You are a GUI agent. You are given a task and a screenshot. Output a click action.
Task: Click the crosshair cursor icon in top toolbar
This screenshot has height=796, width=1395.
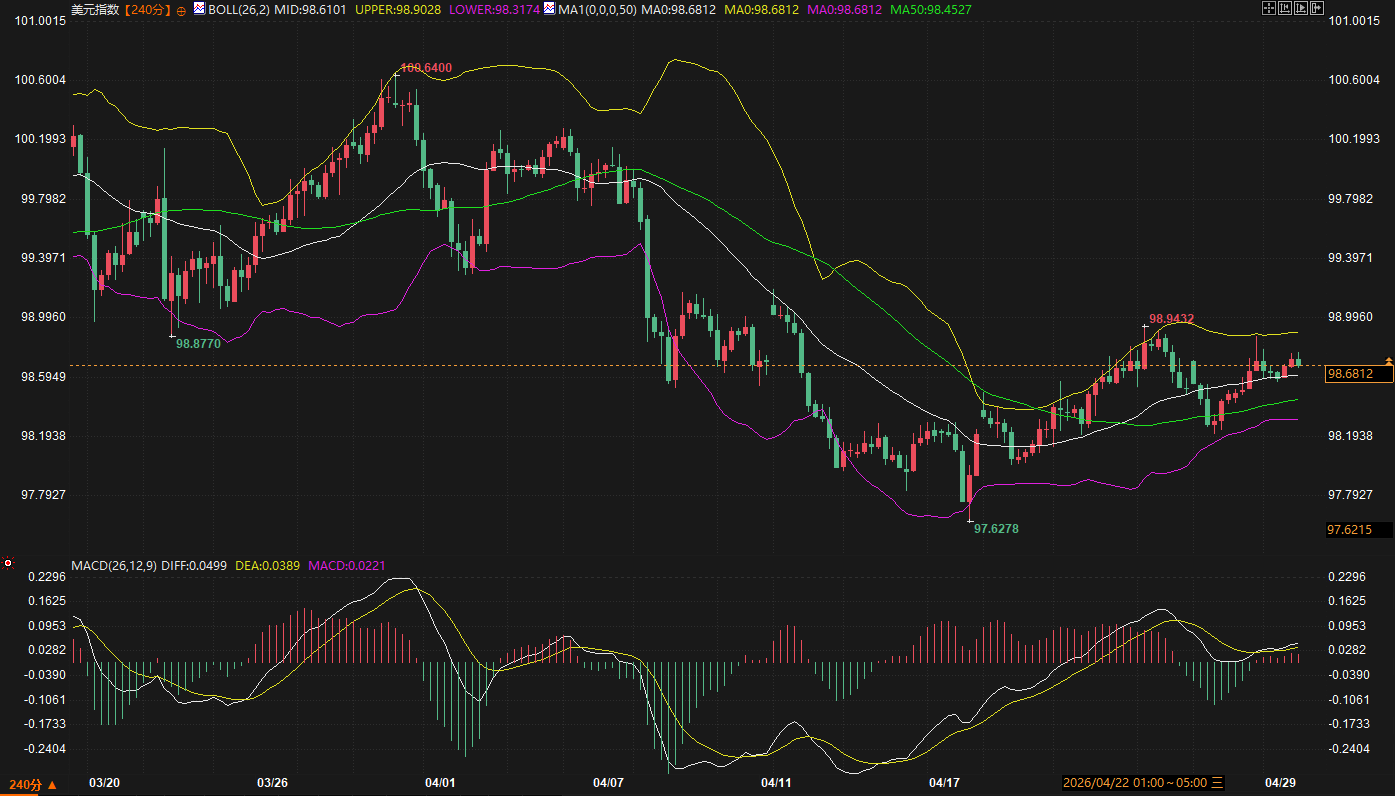click(x=1269, y=9)
